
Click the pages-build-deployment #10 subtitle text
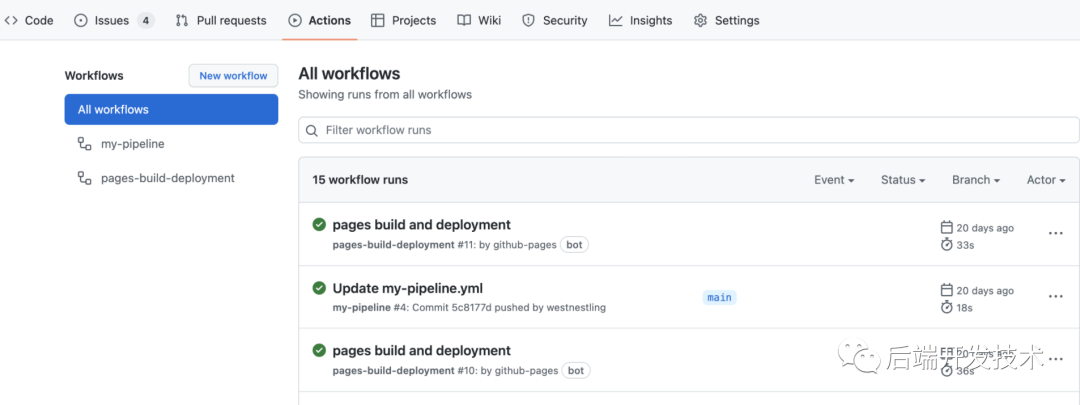445,371
